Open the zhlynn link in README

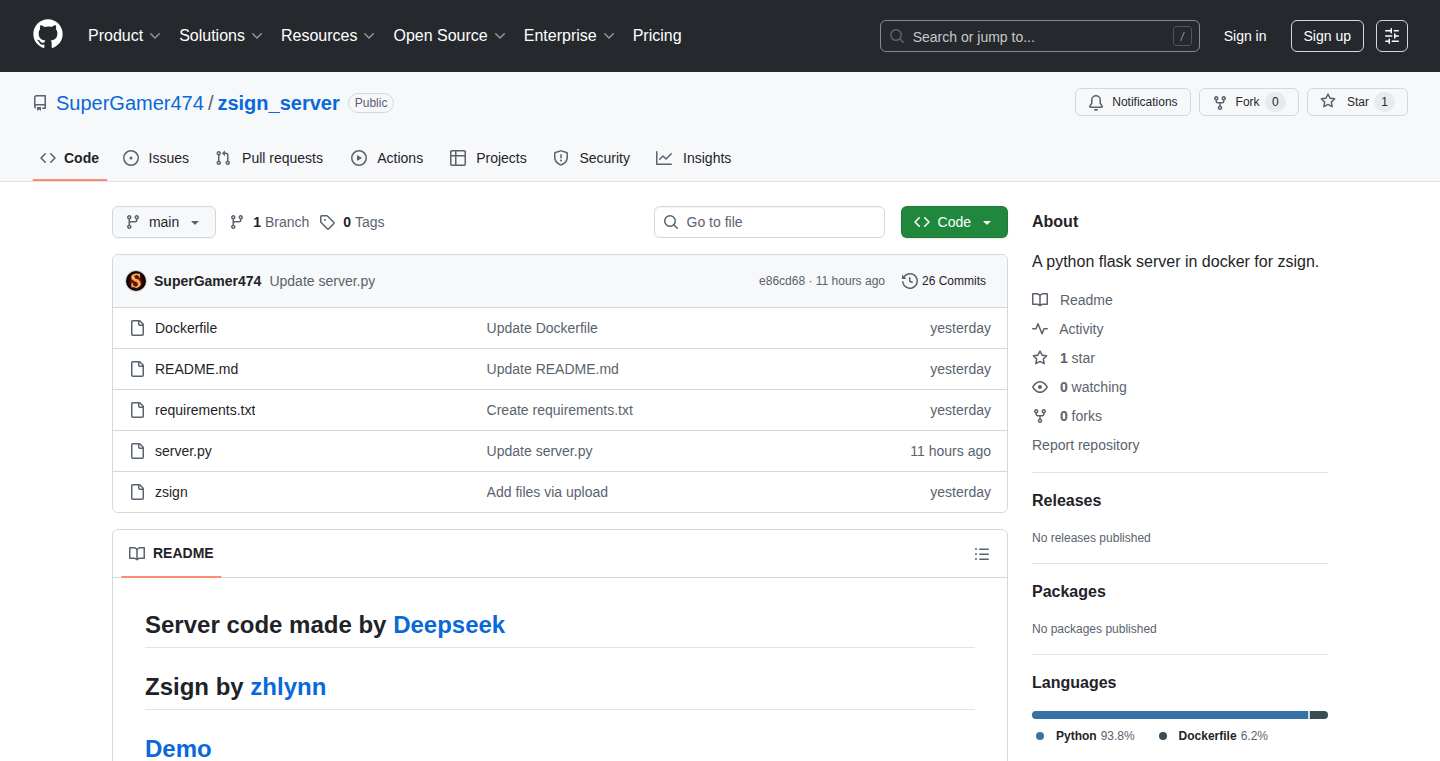point(288,687)
